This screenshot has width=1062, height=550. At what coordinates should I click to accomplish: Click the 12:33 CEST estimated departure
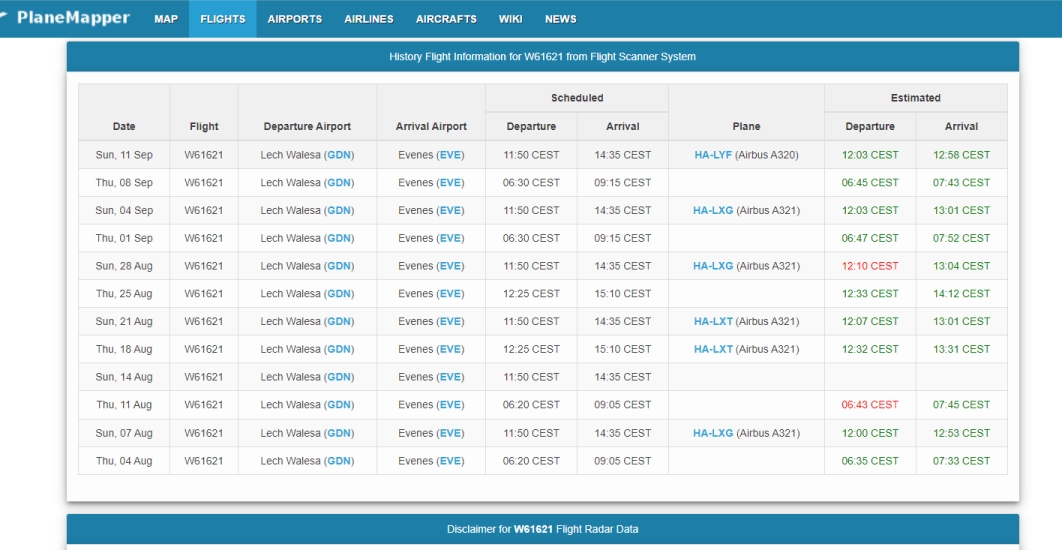870,294
